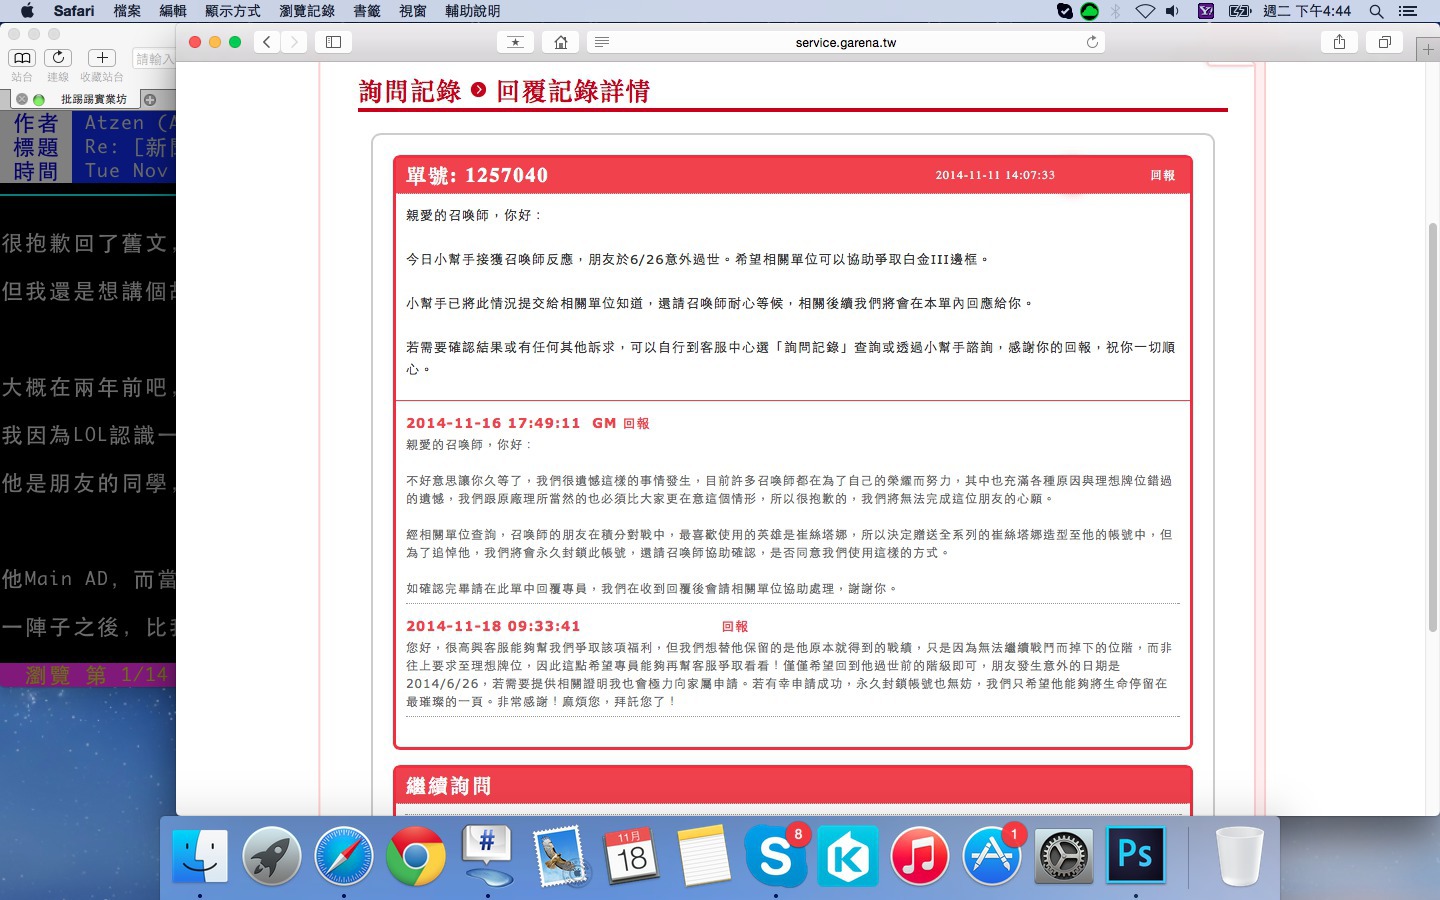This screenshot has height=900, width=1440.
Task: Click the Home icon in Safari toolbar
Action: (x=561, y=42)
